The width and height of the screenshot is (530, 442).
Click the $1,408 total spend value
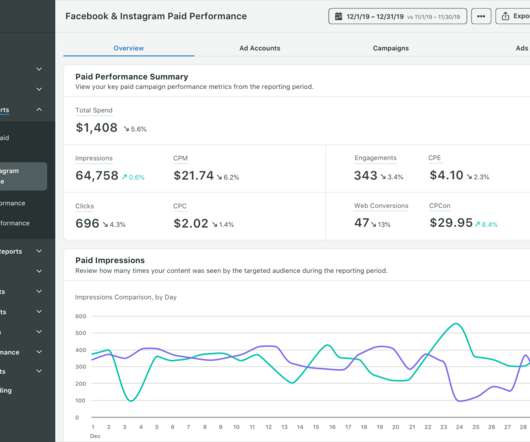point(97,128)
